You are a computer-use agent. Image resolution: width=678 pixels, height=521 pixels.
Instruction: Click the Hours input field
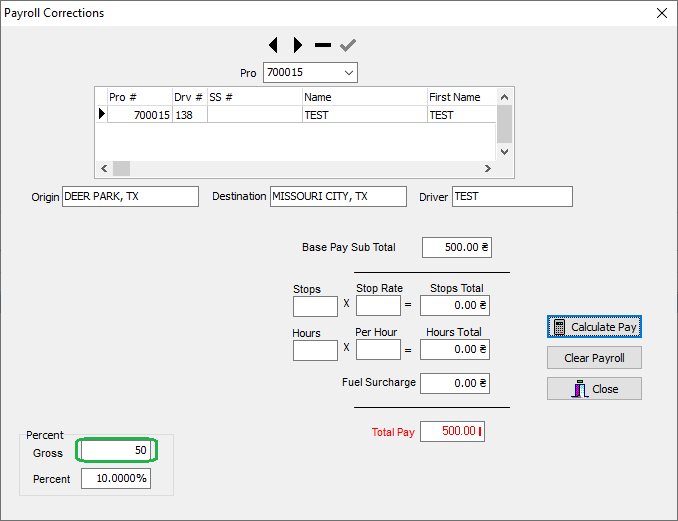coord(315,350)
